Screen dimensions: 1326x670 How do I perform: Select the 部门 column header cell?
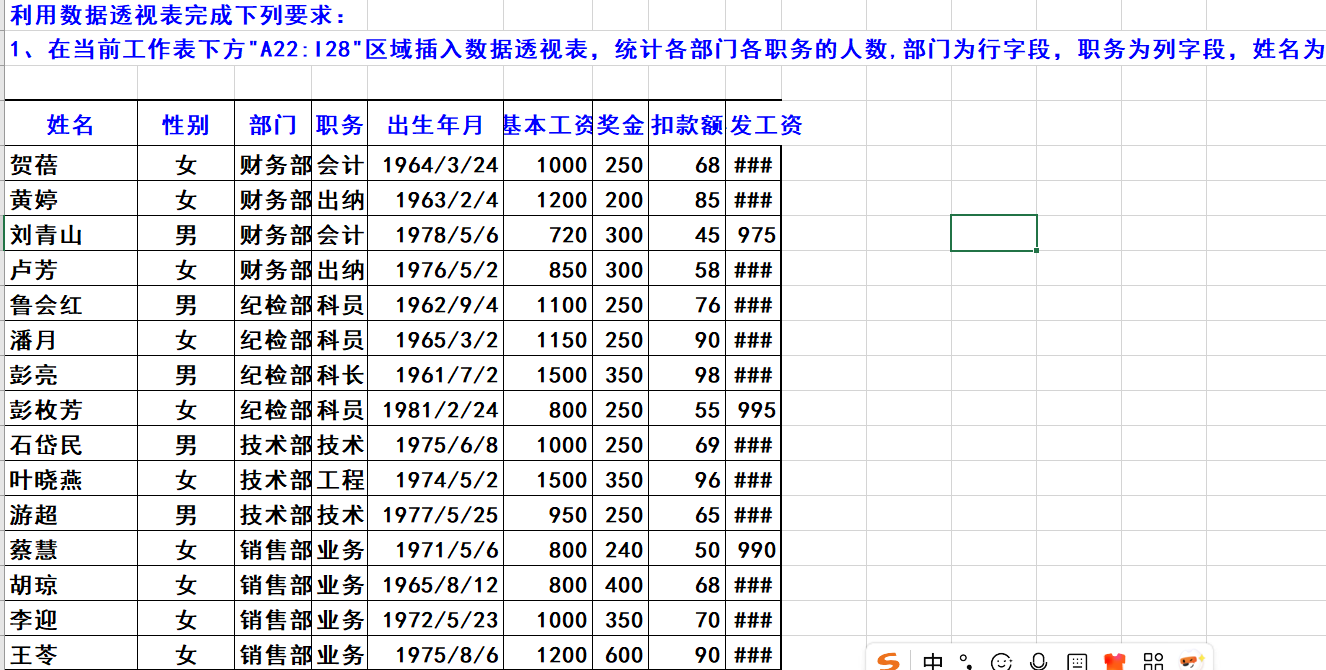point(273,125)
